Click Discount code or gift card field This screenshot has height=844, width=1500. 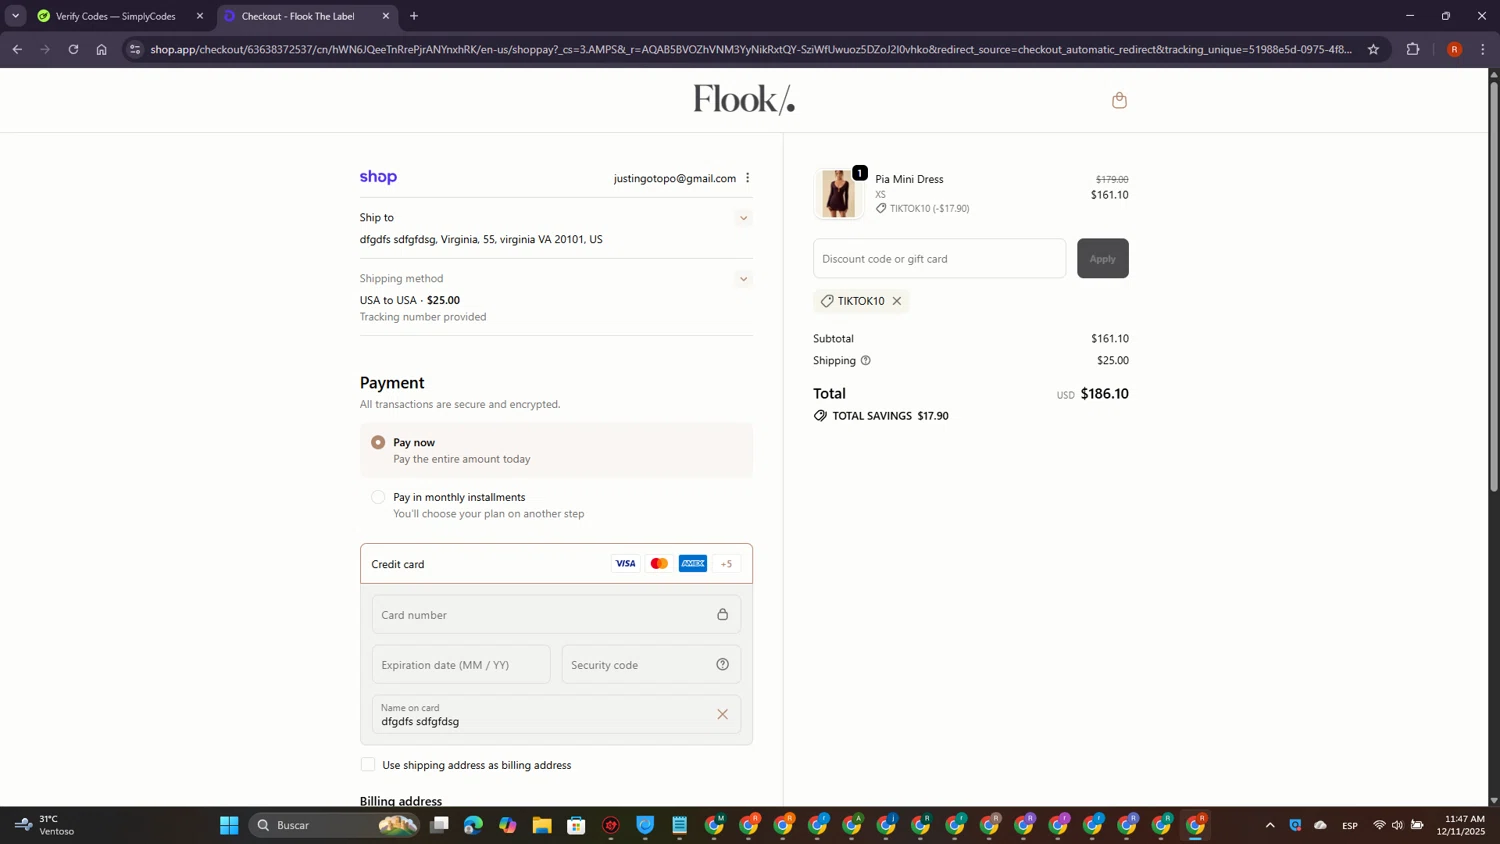point(939,258)
